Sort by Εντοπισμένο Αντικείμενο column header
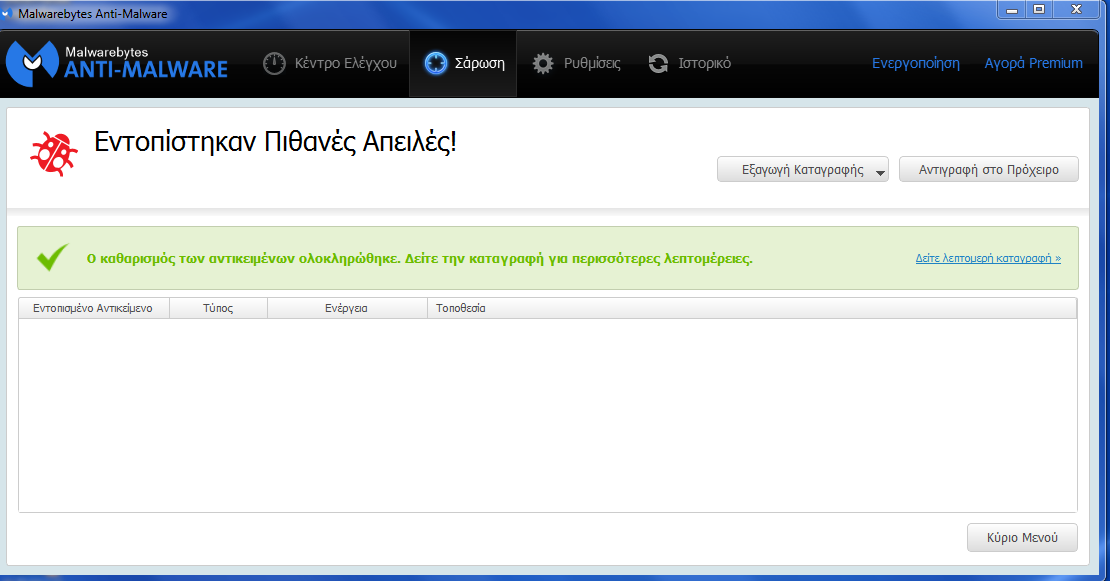Image resolution: width=1110 pixels, height=581 pixels. tap(93, 309)
